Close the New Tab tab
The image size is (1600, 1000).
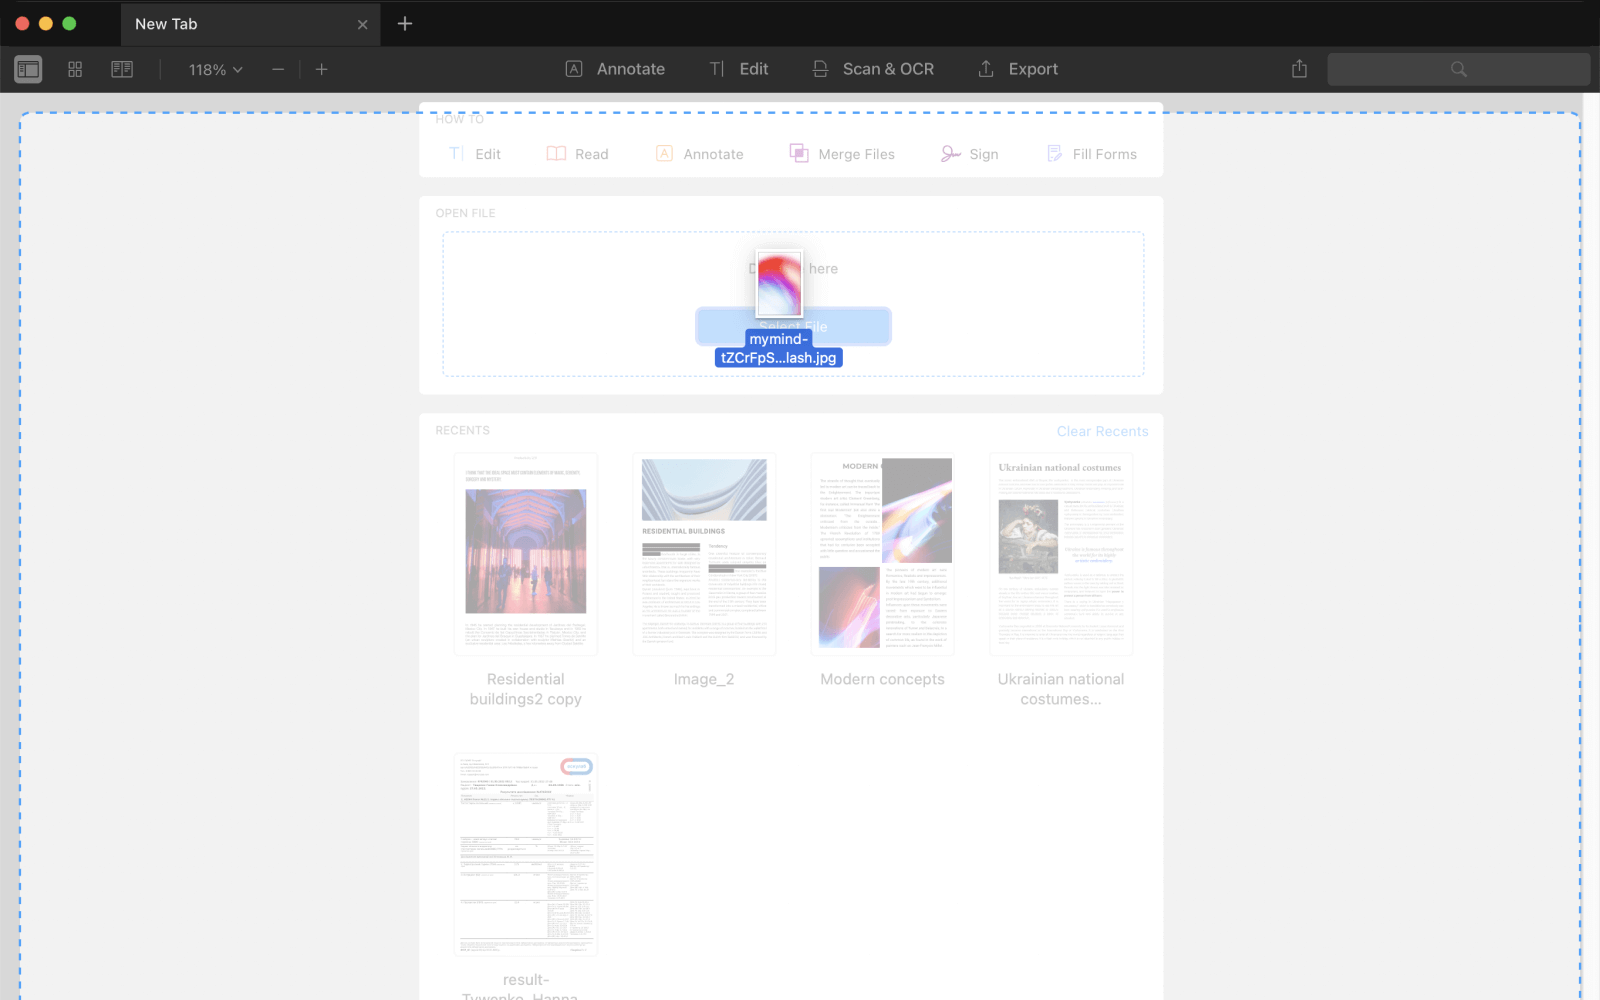(x=362, y=25)
